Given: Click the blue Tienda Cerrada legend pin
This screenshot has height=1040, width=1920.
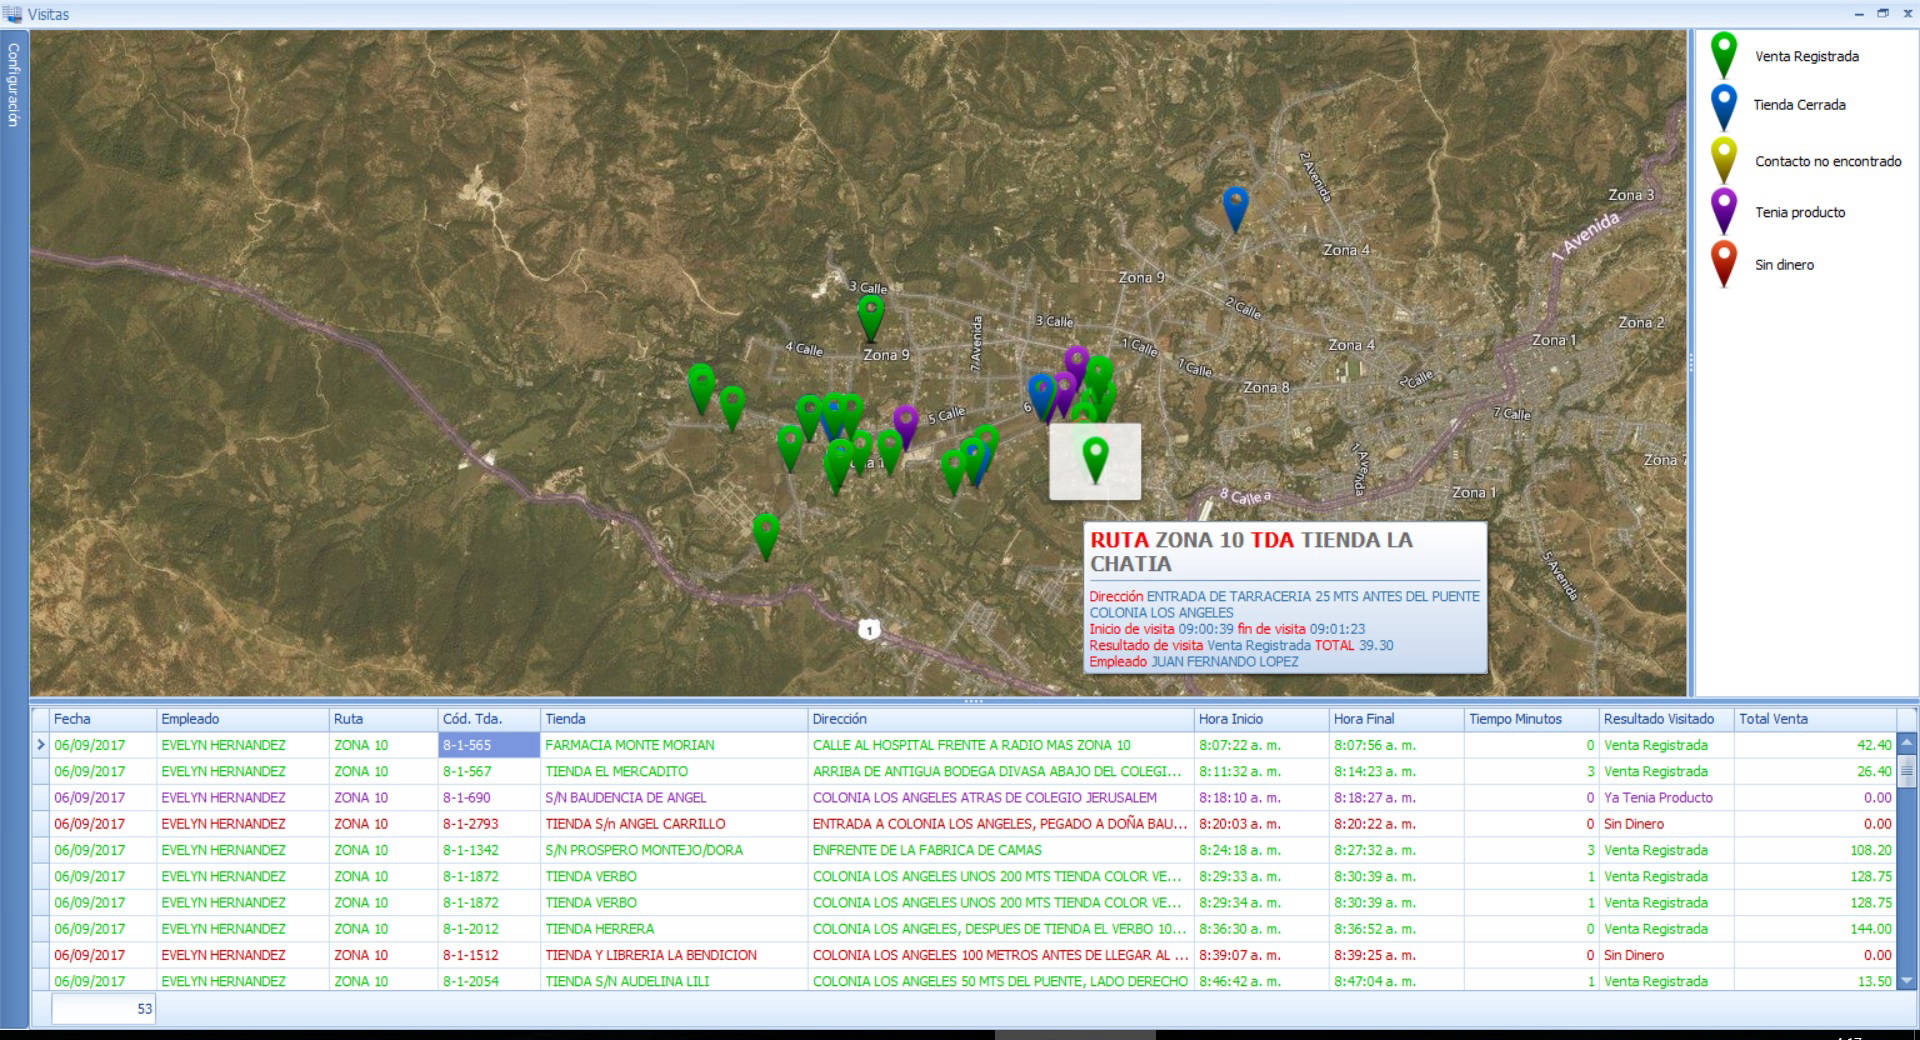Looking at the screenshot, I should 1723,106.
